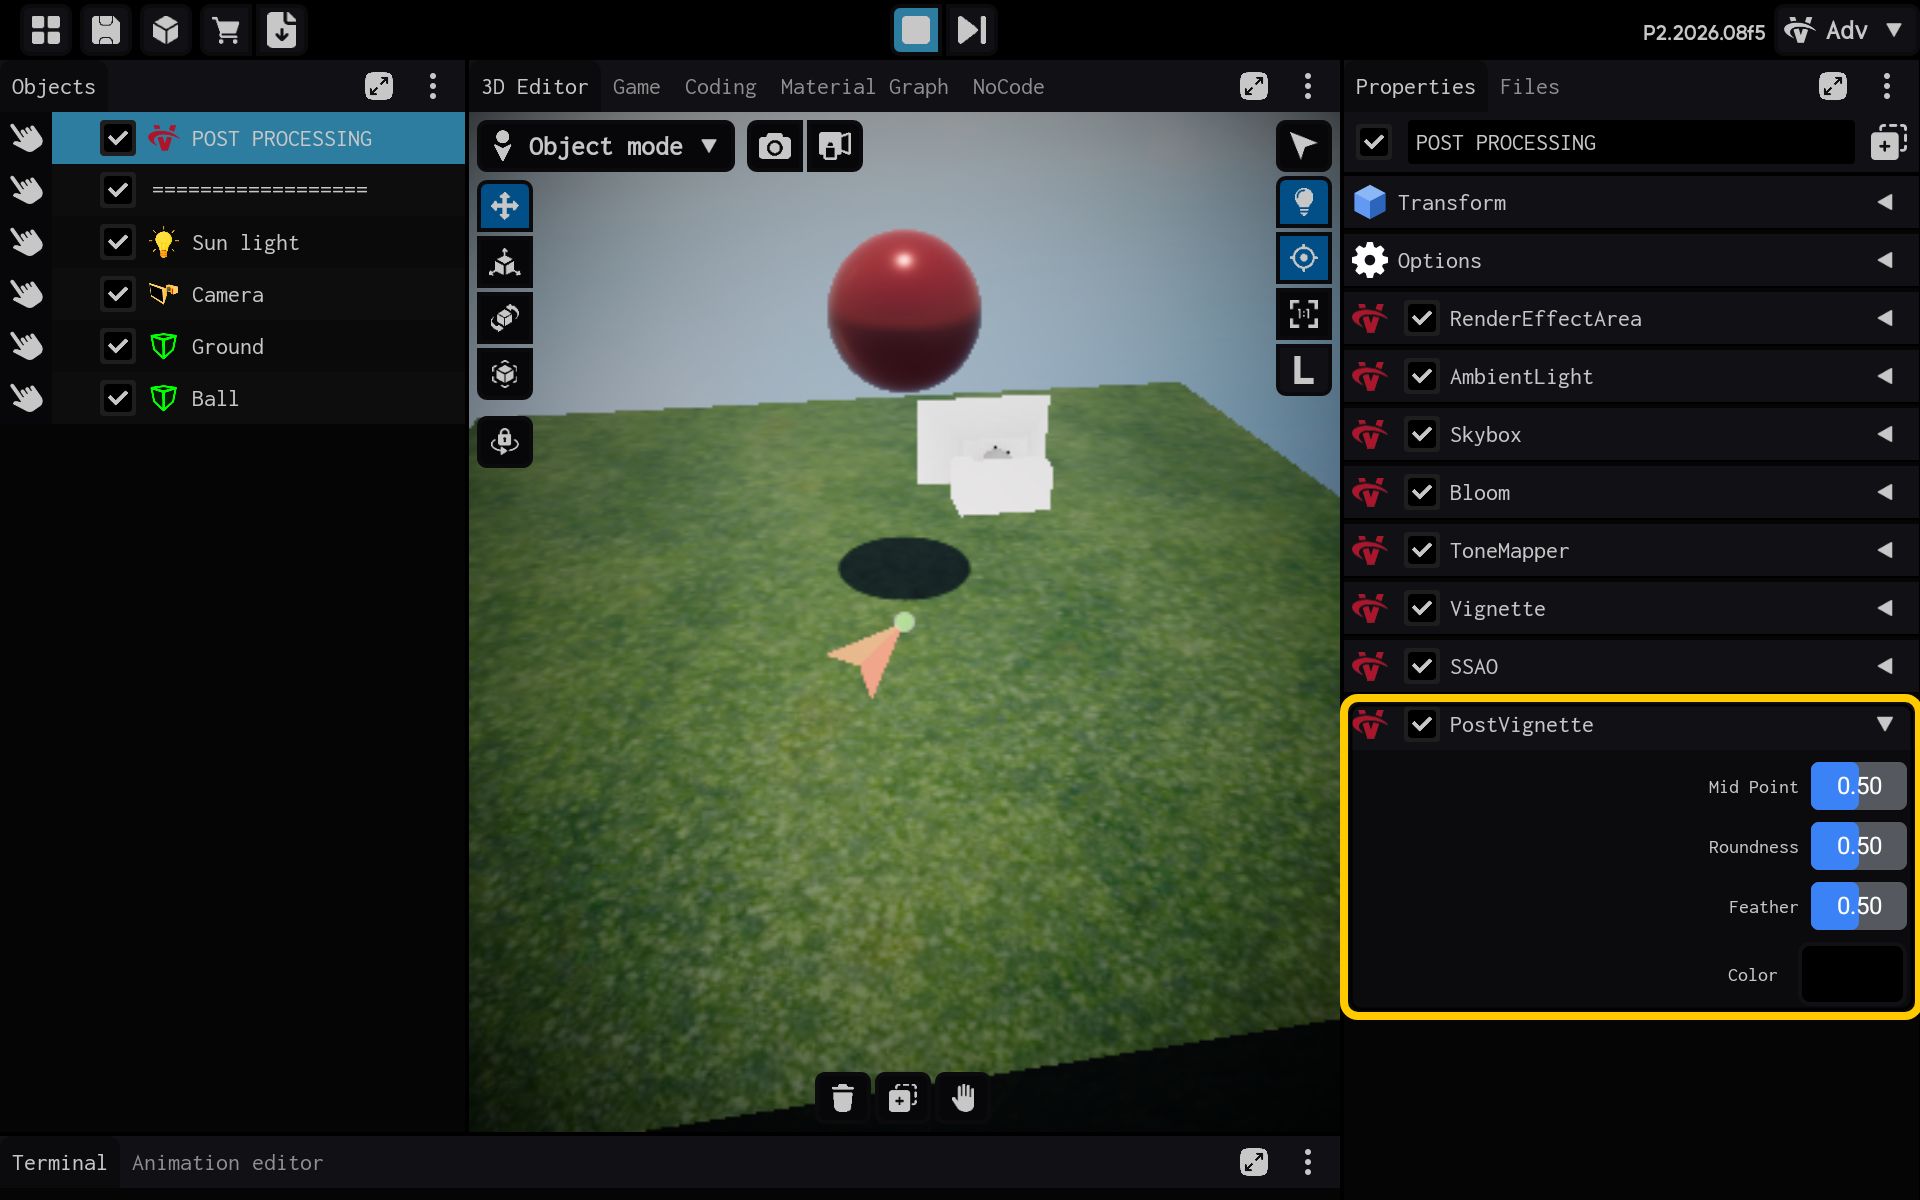Maximize the Objects panel
This screenshot has width=1920, height=1200.
coord(379,86)
